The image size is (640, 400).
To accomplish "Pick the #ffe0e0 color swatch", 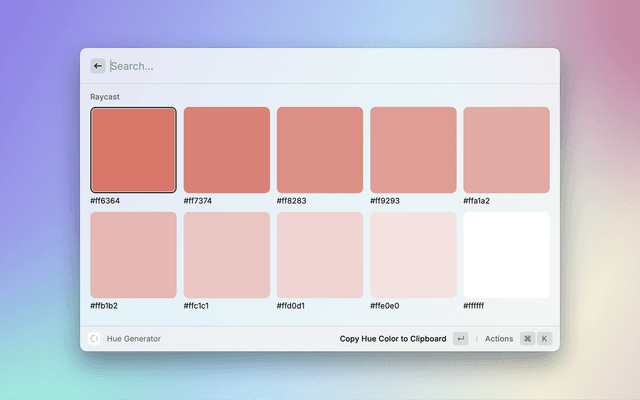I will 413,255.
